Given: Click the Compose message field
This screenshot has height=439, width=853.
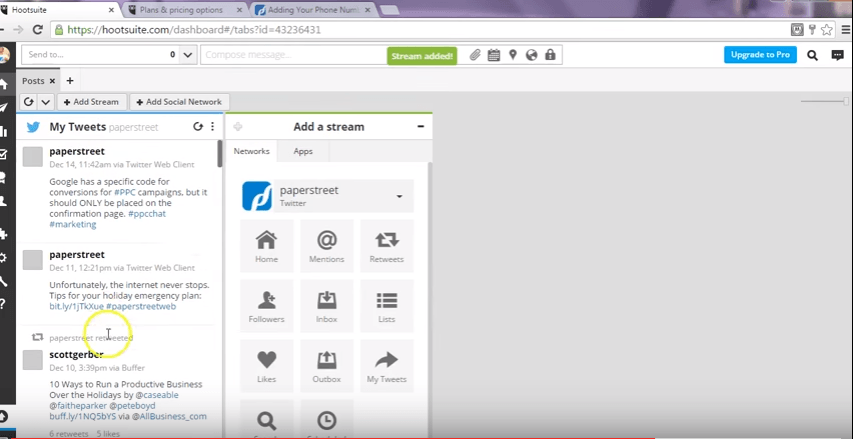Looking at the screenshot, I should click(x=293, y=55).
